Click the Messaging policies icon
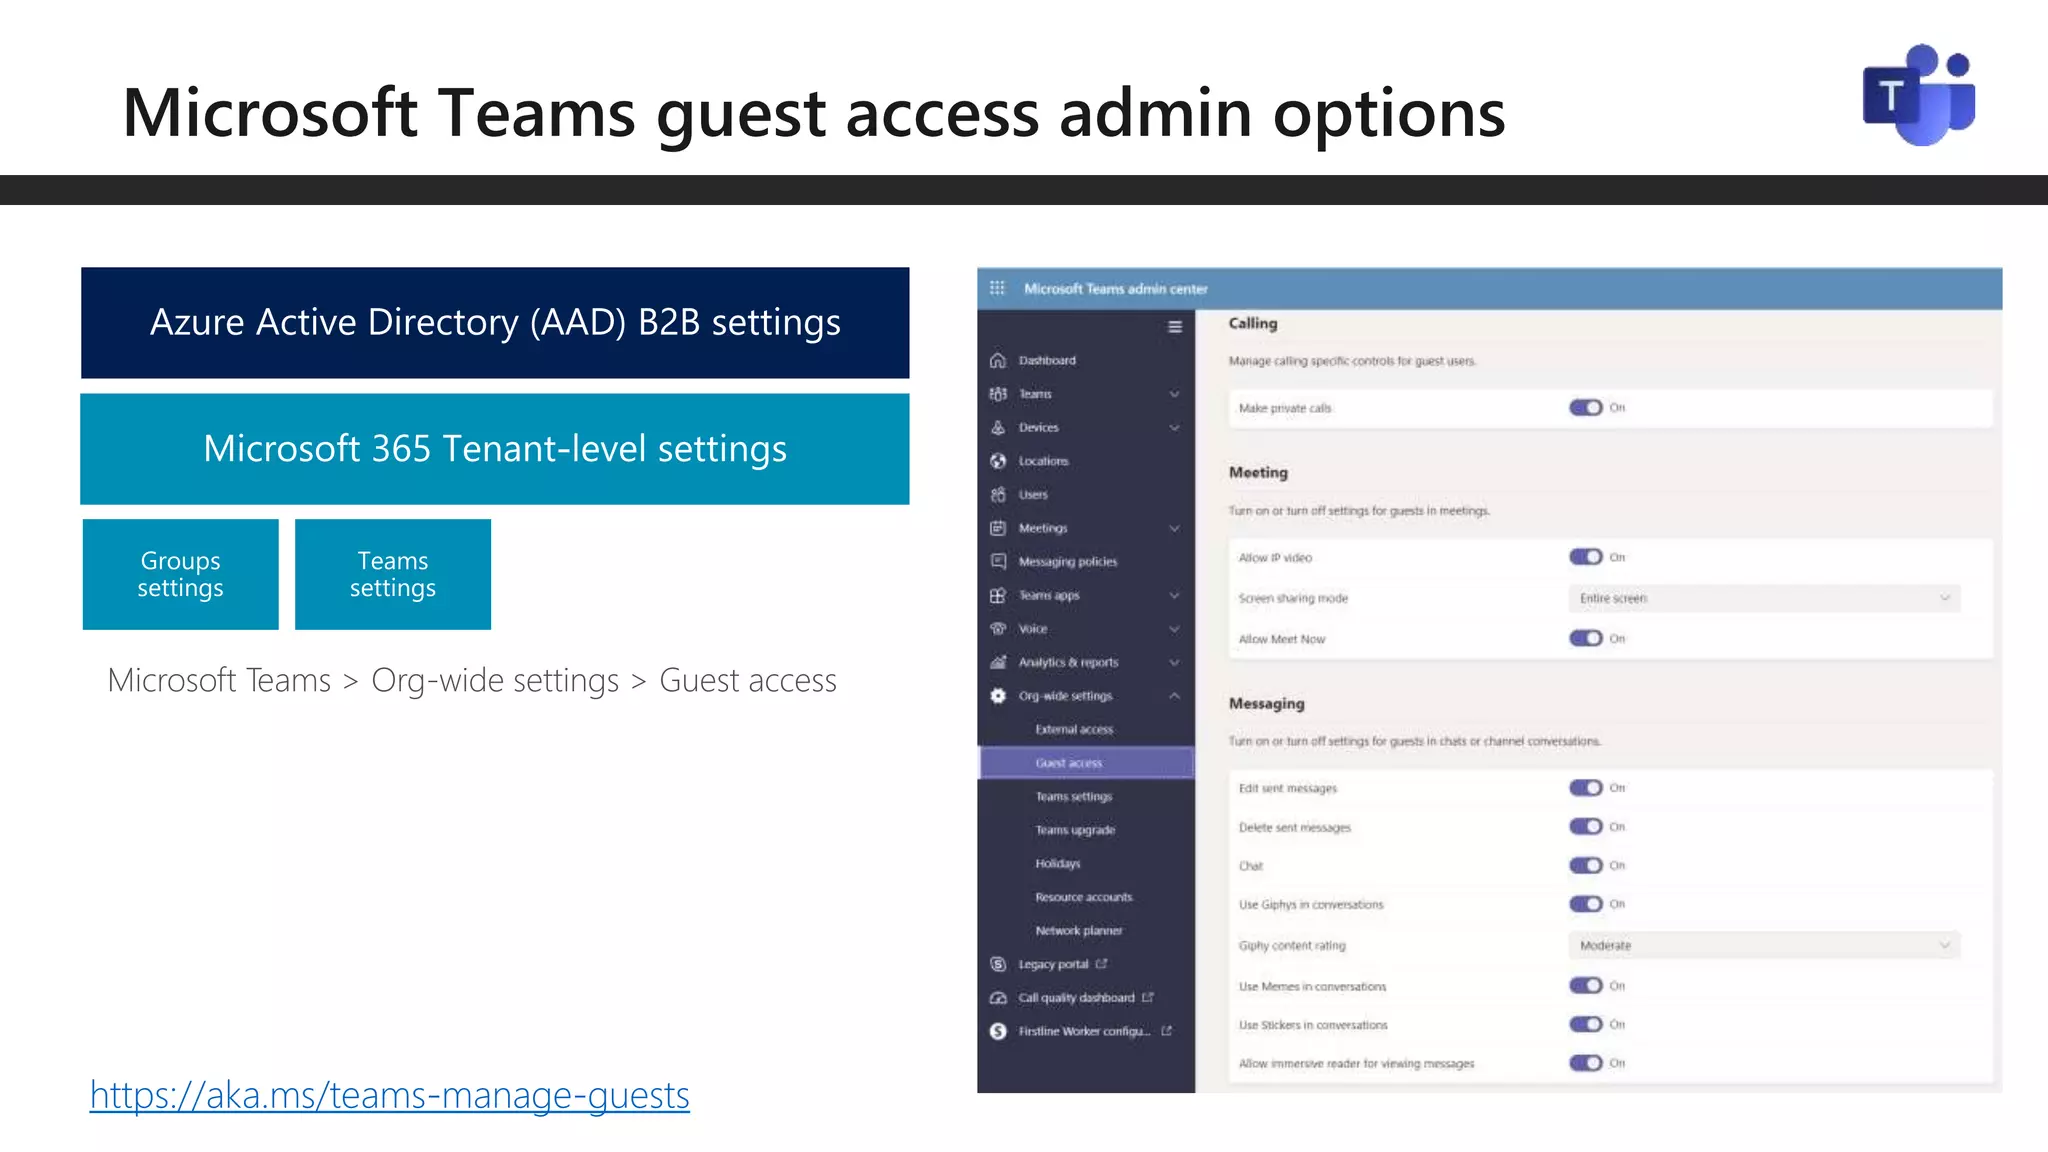Screen dimensions: 2048x1152 (998, 562)
